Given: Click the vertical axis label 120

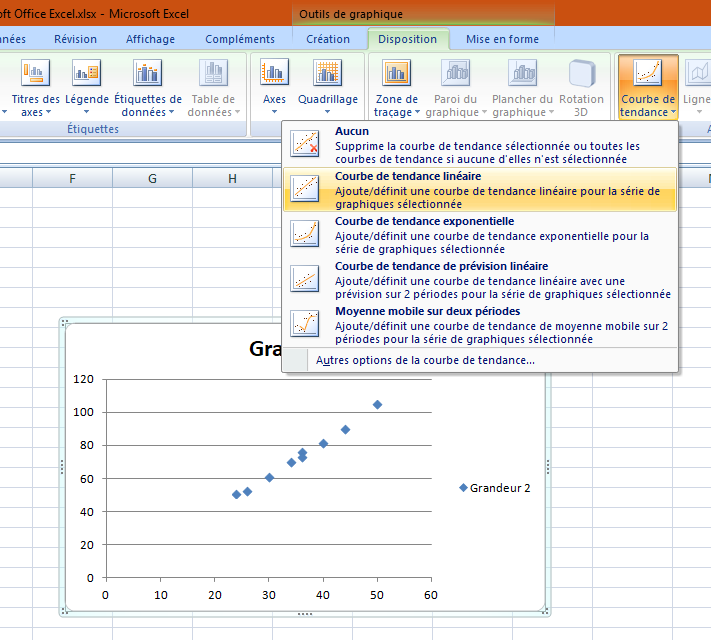Looking at the screenshot, I should (x=83, y=379).
